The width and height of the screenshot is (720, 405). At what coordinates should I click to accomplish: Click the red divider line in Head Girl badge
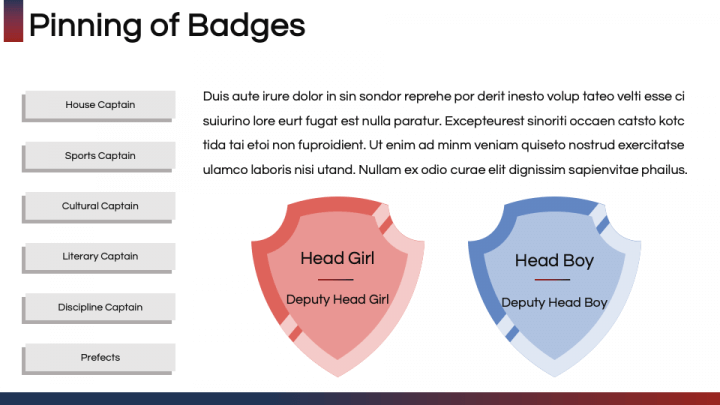(336, 279)
